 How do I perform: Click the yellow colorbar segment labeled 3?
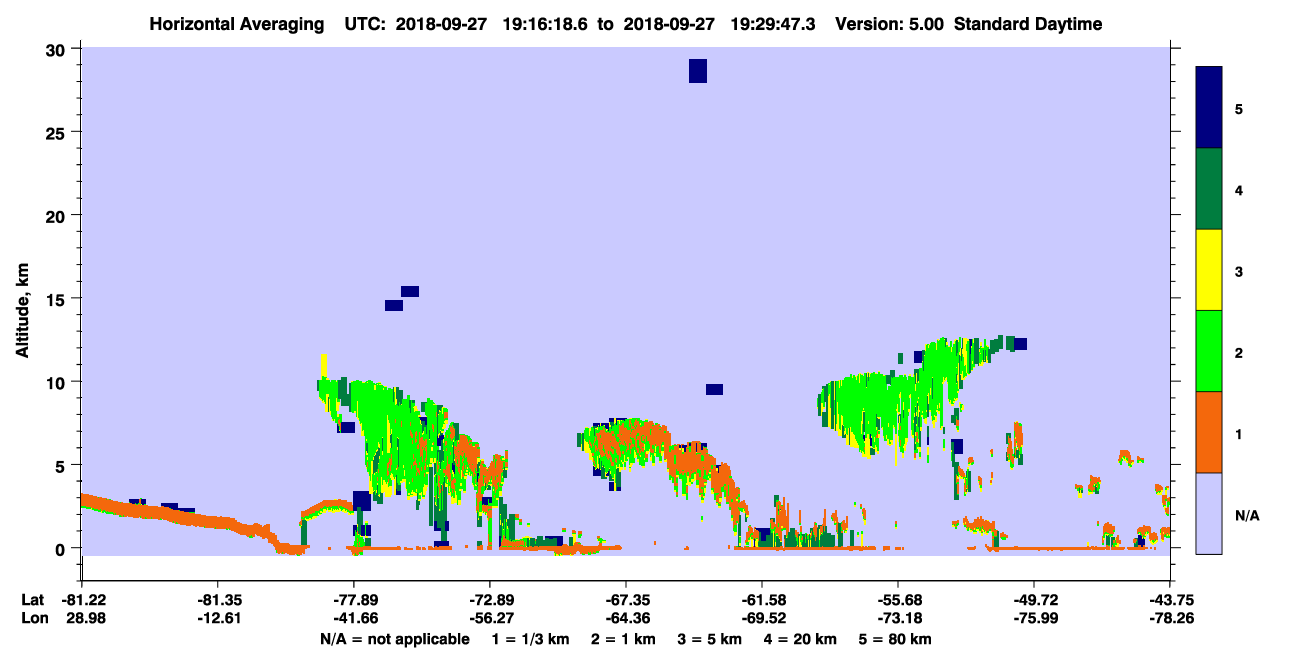click(x=1209, y=270)
